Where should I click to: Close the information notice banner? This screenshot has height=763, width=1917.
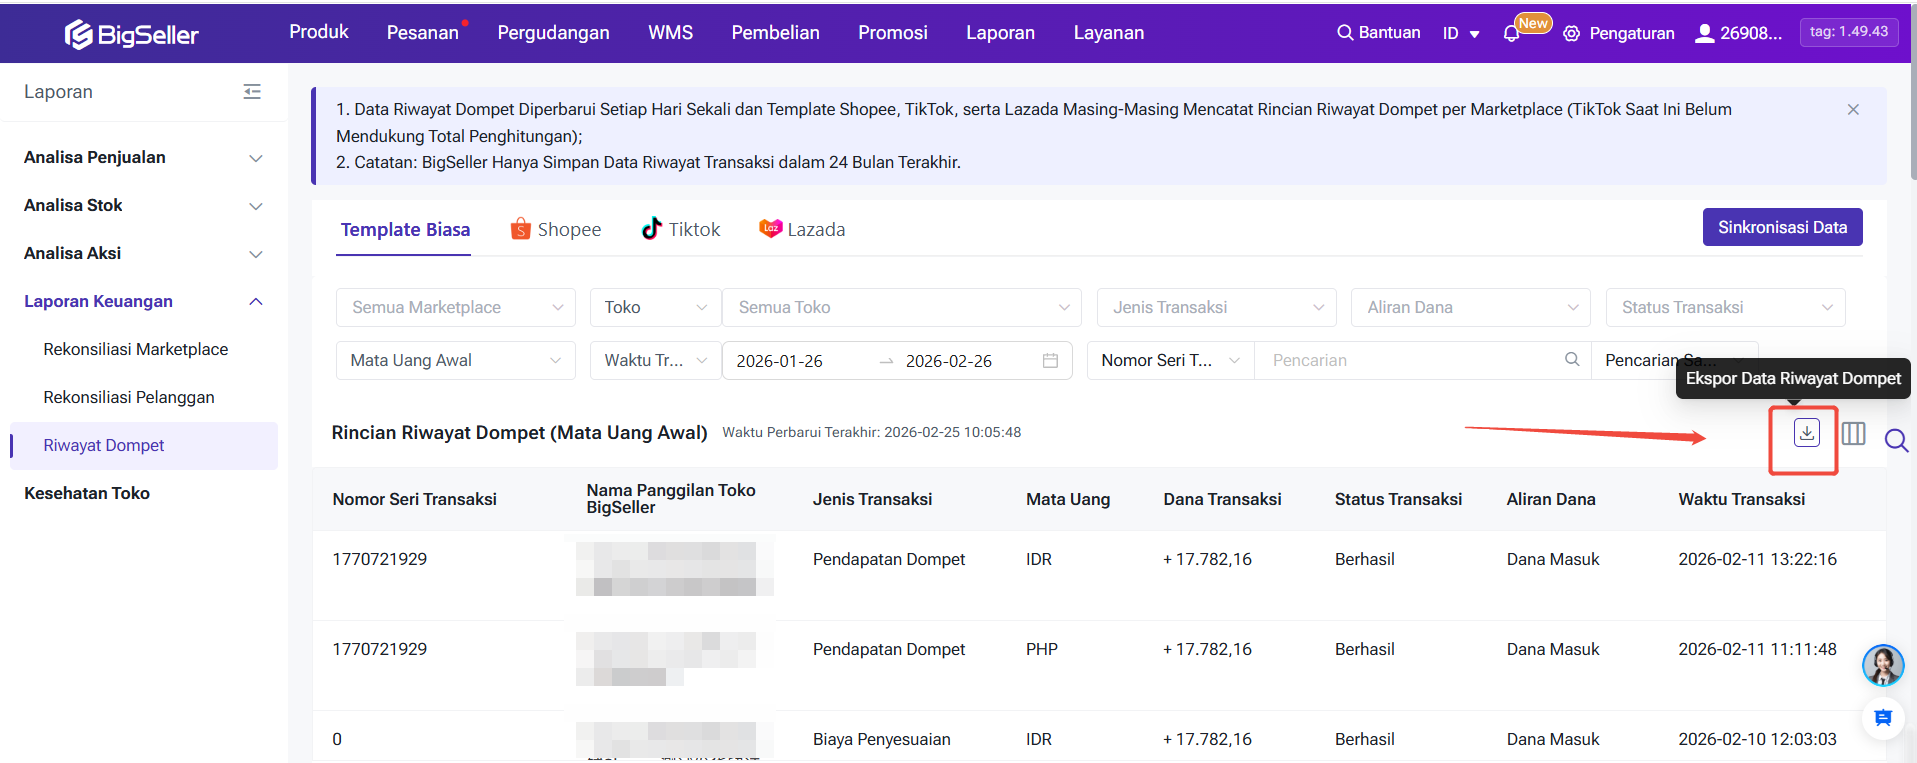(x=1853, y=110)
